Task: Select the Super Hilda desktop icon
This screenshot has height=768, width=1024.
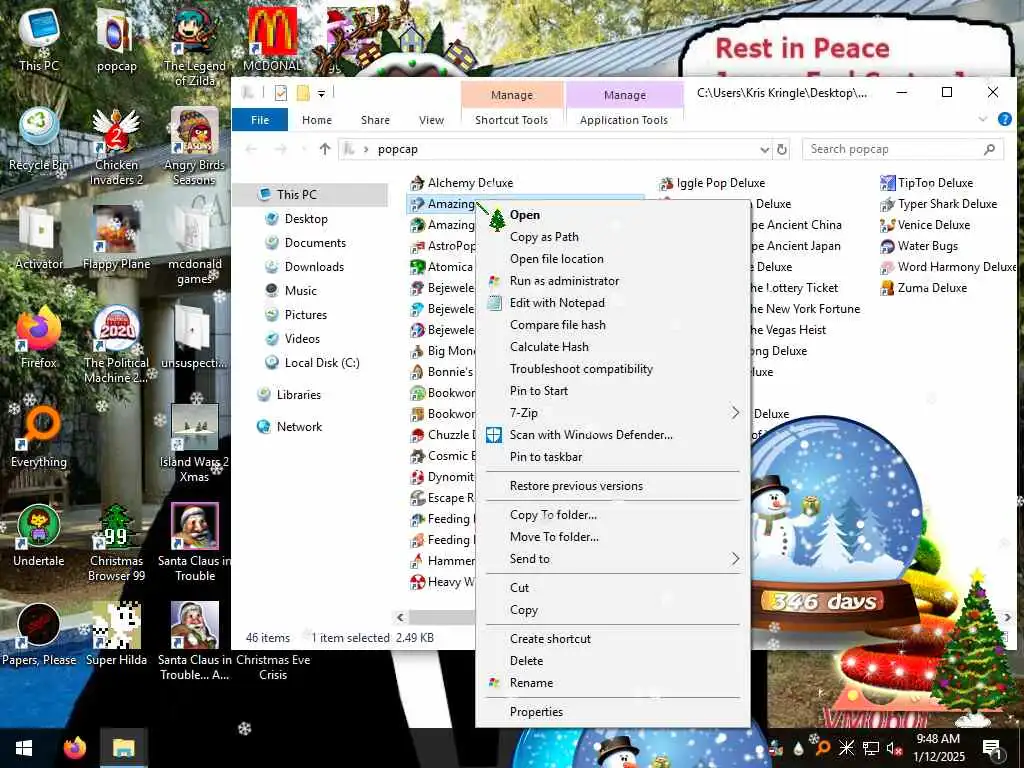Action: 116,634
